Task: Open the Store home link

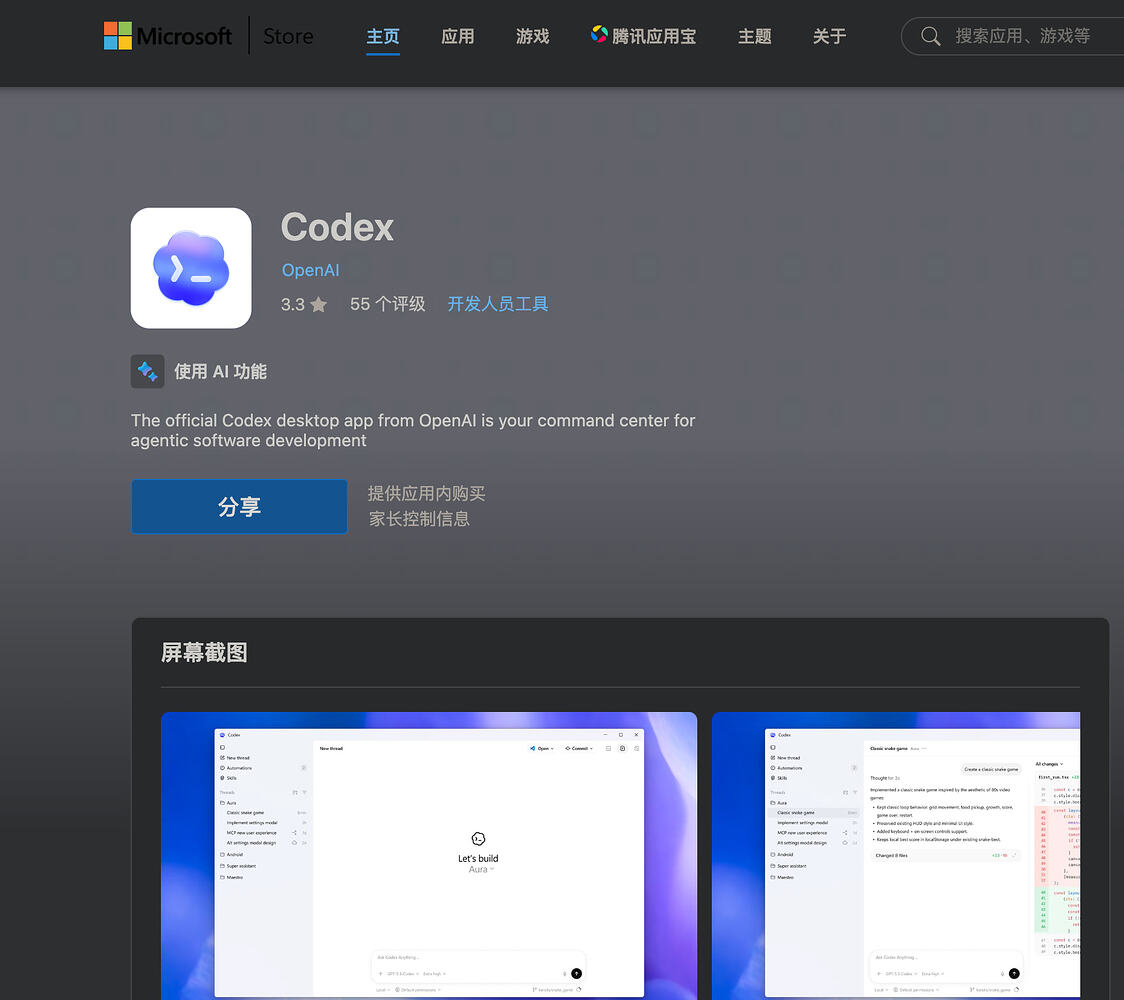Action: (287, 36)
